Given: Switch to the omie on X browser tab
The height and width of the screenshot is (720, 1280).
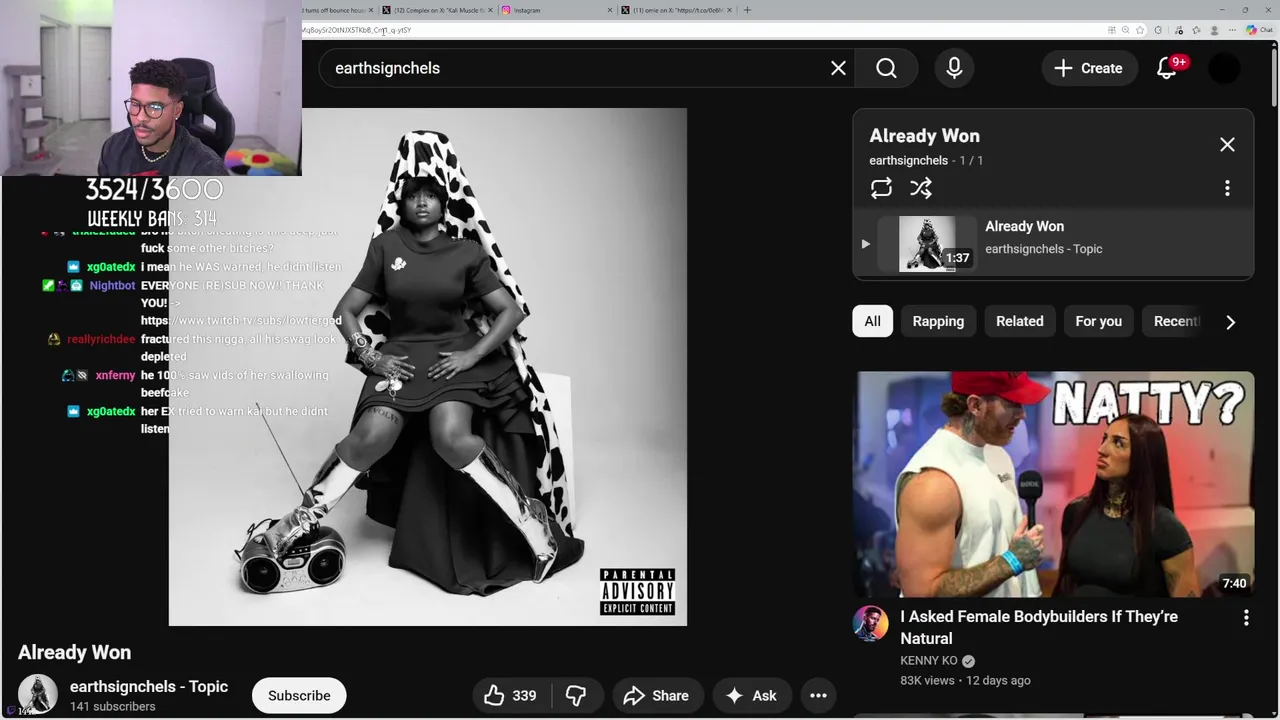Looking at the screenshot, I should (676, 10).
